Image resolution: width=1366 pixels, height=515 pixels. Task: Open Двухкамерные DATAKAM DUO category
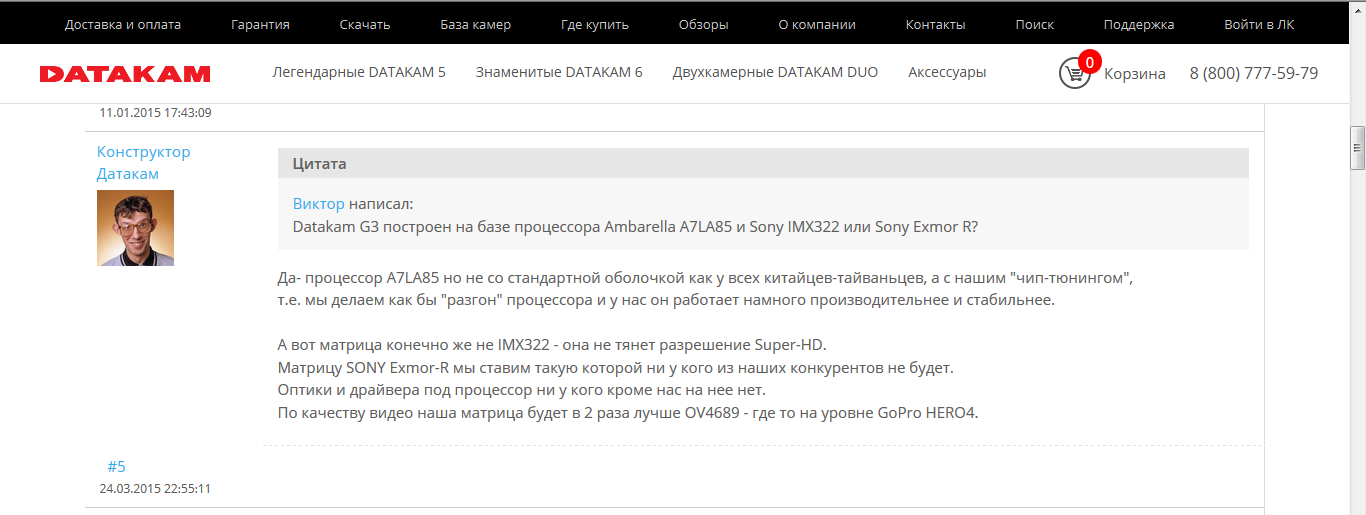click(x=775, y=72)
